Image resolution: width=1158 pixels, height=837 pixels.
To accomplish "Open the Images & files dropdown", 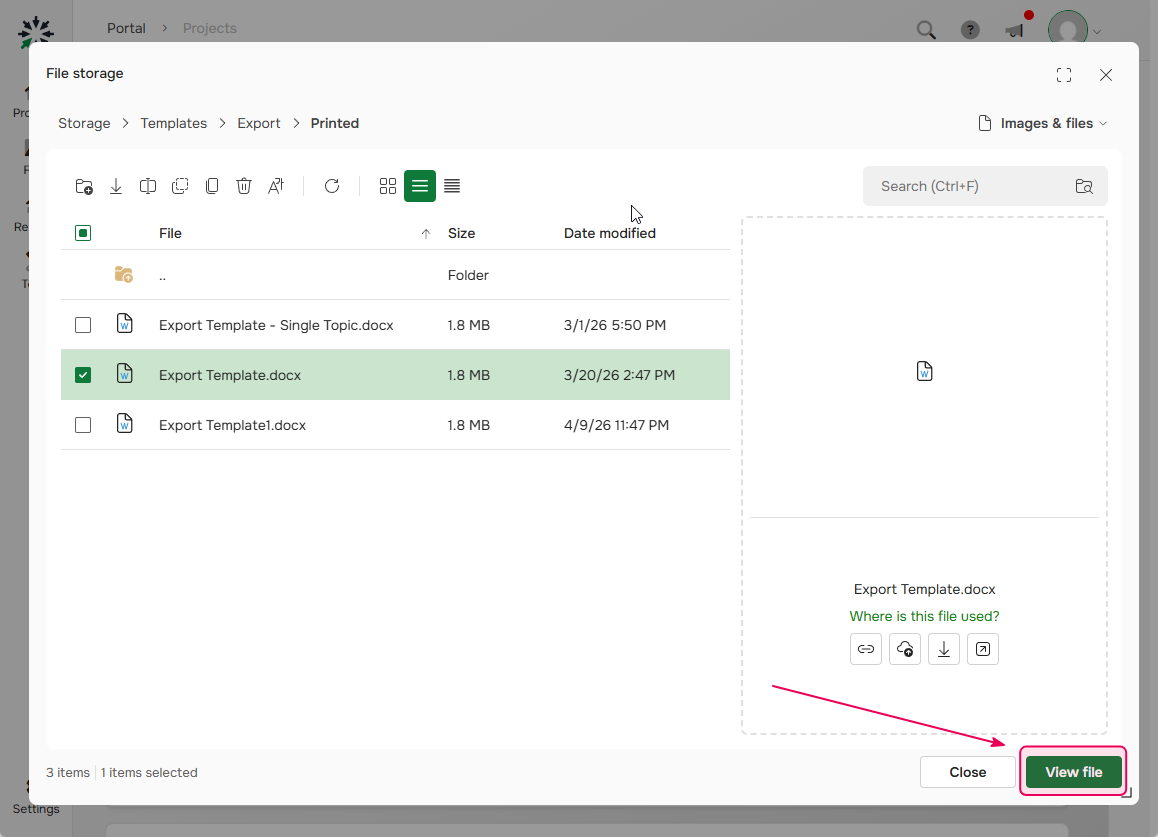I will click(1043, 123).
